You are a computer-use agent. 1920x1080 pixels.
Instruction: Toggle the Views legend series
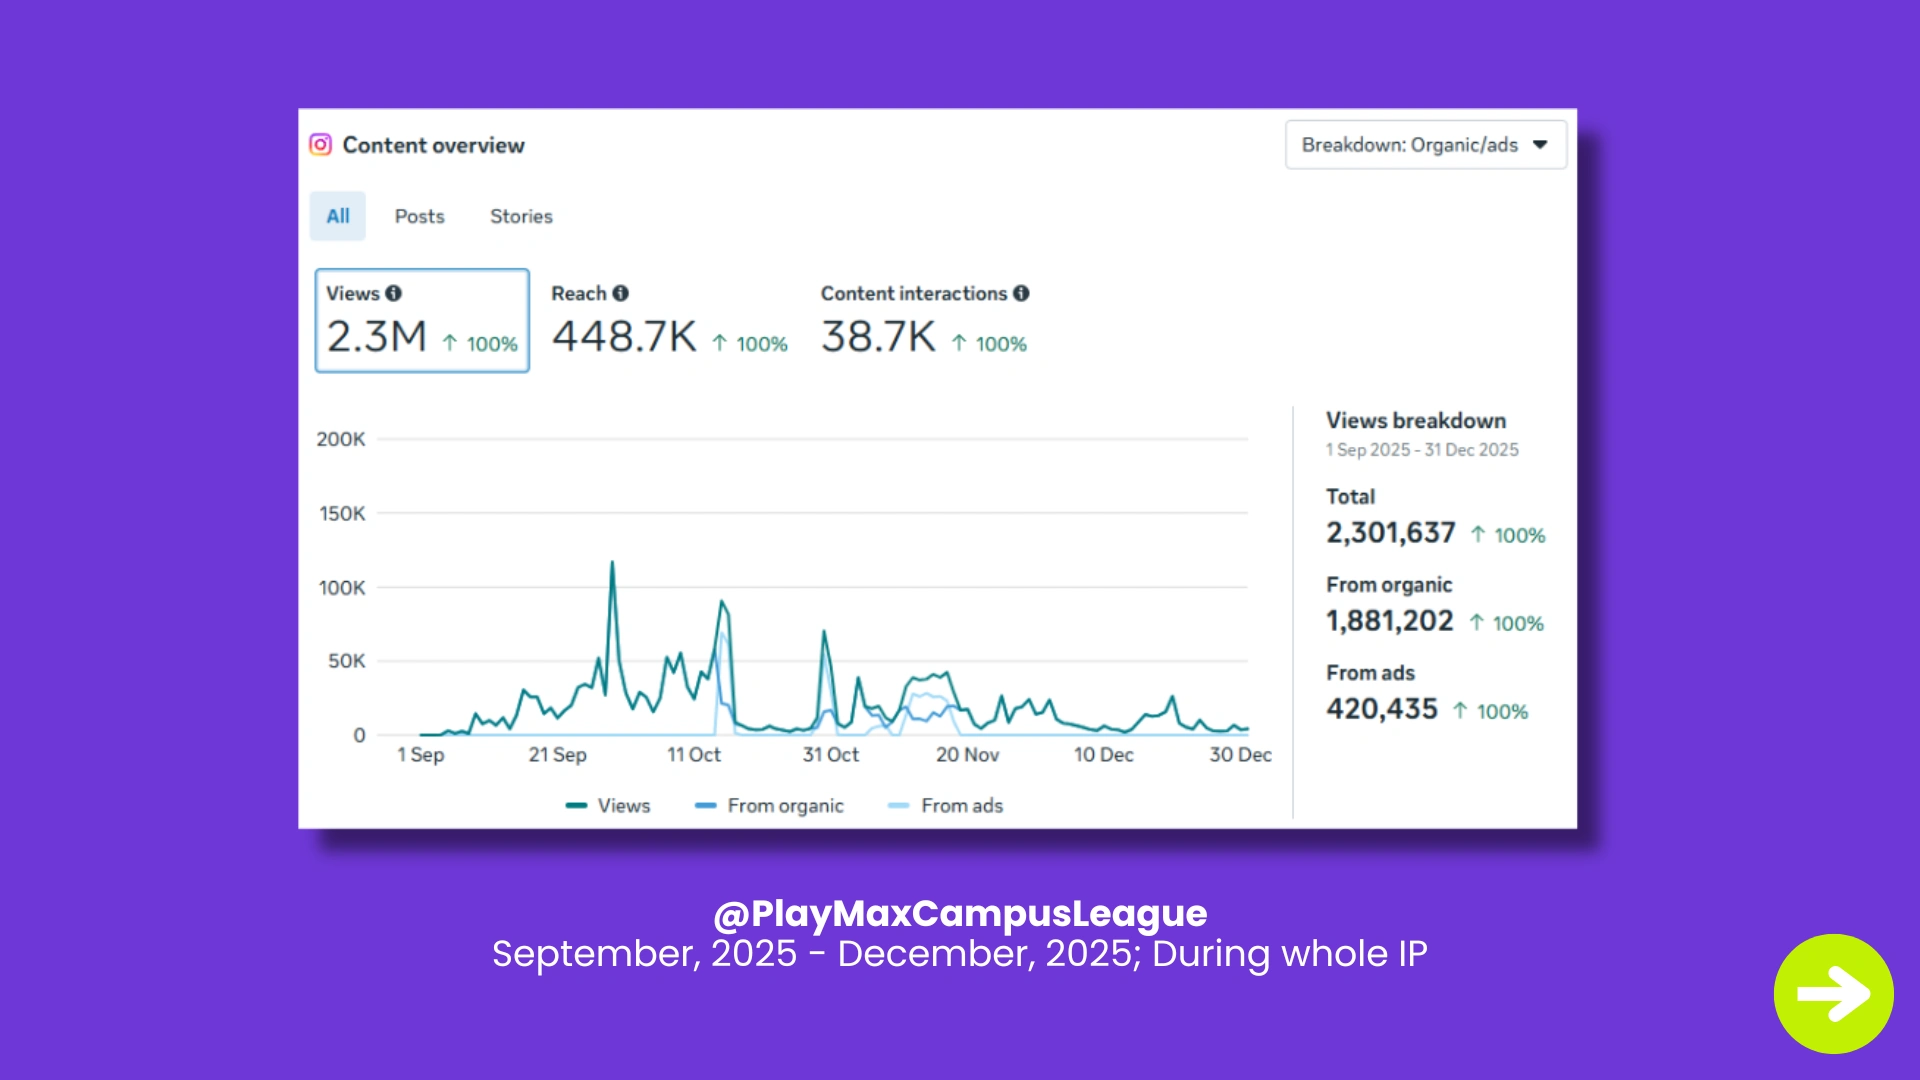(x=608, y=806)
